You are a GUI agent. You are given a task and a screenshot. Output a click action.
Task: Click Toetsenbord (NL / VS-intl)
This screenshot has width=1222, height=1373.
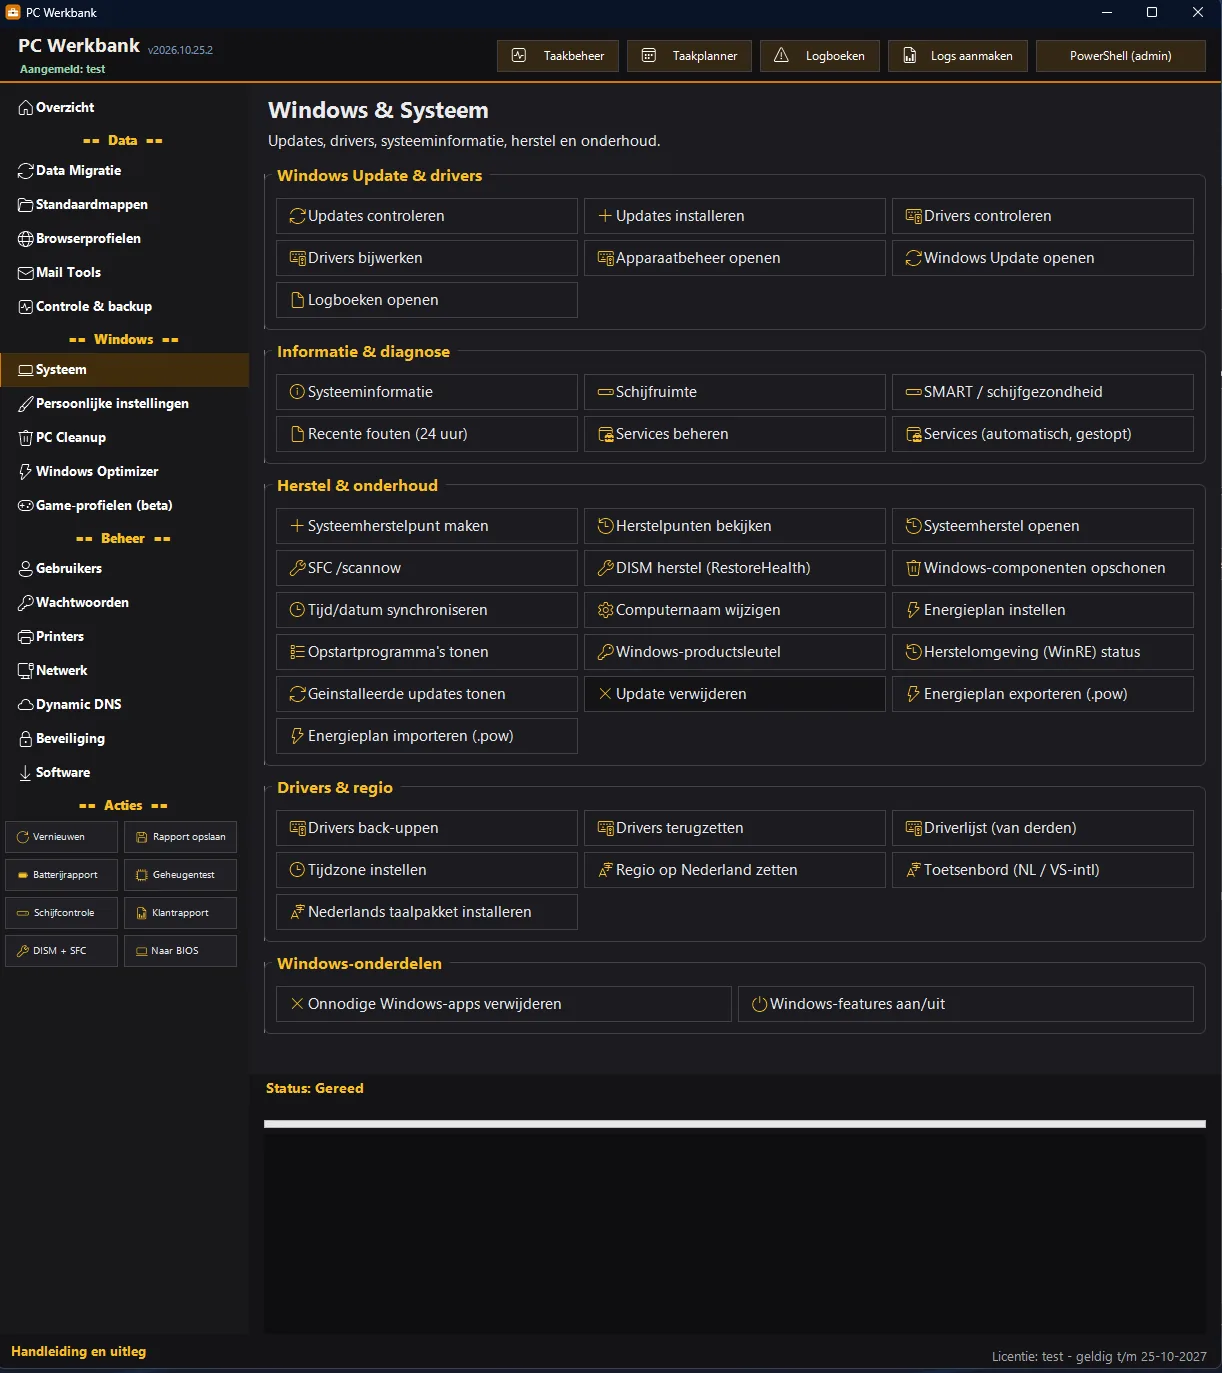click(x=1043, y=870)
